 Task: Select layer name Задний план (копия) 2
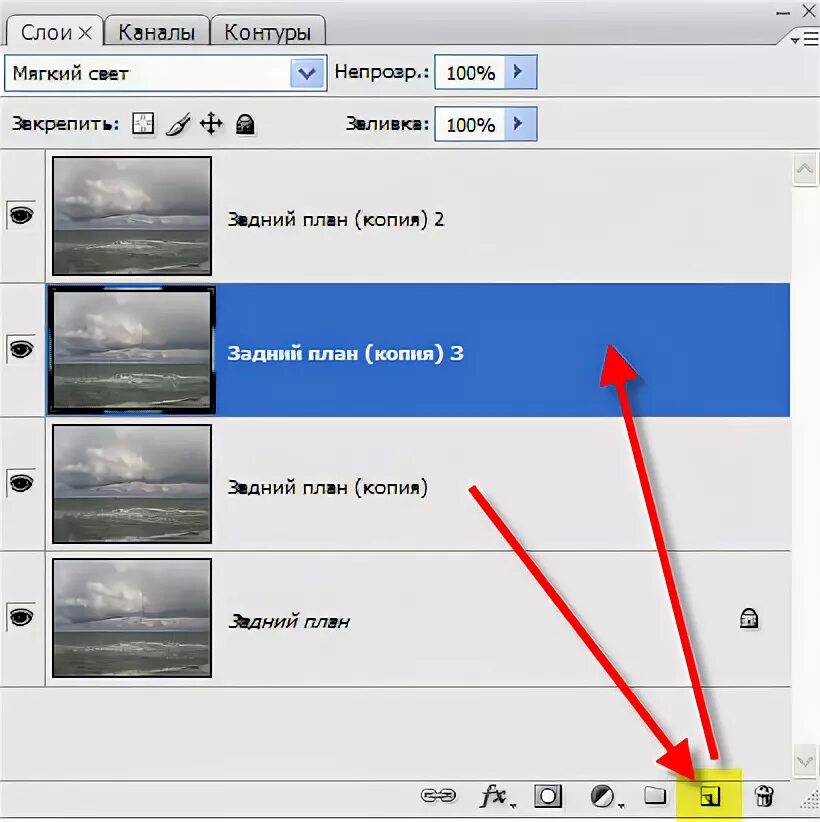336,219
